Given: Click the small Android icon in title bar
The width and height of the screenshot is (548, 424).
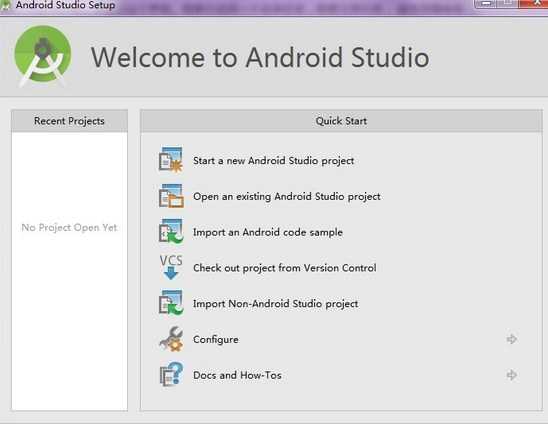Looking at the screenshot, I should tap(6, 5).
